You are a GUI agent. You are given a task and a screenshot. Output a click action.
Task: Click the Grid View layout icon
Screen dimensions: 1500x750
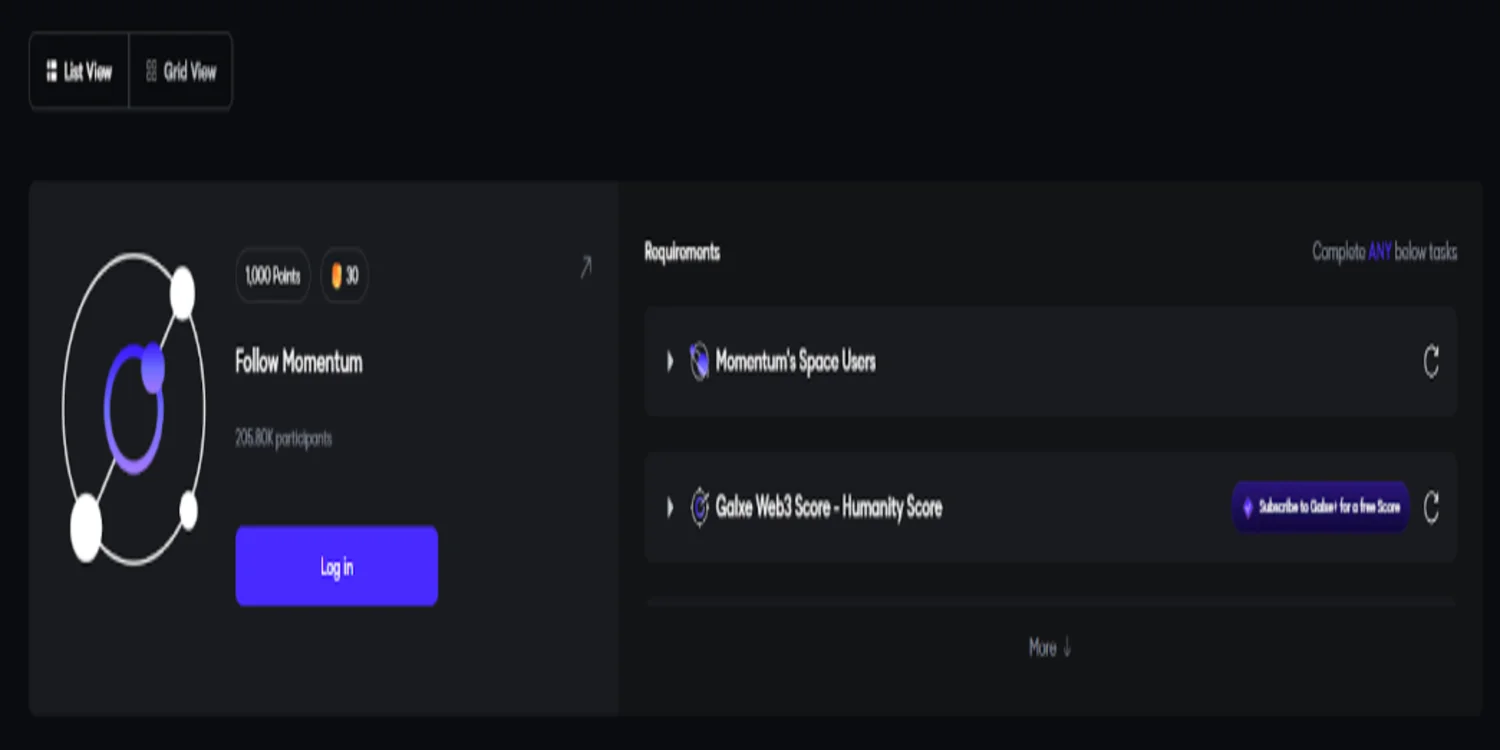152,71
